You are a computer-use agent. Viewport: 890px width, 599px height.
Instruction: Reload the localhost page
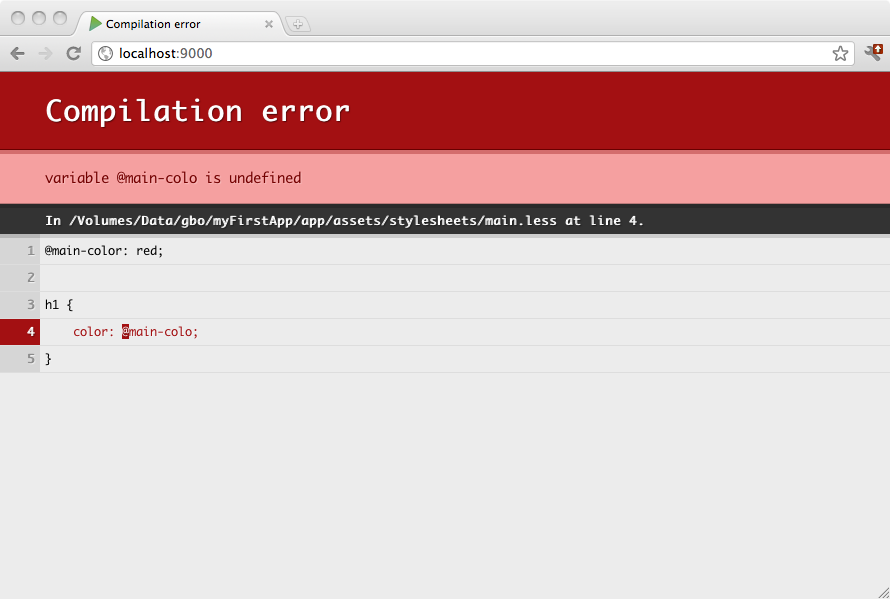point(73,54)
